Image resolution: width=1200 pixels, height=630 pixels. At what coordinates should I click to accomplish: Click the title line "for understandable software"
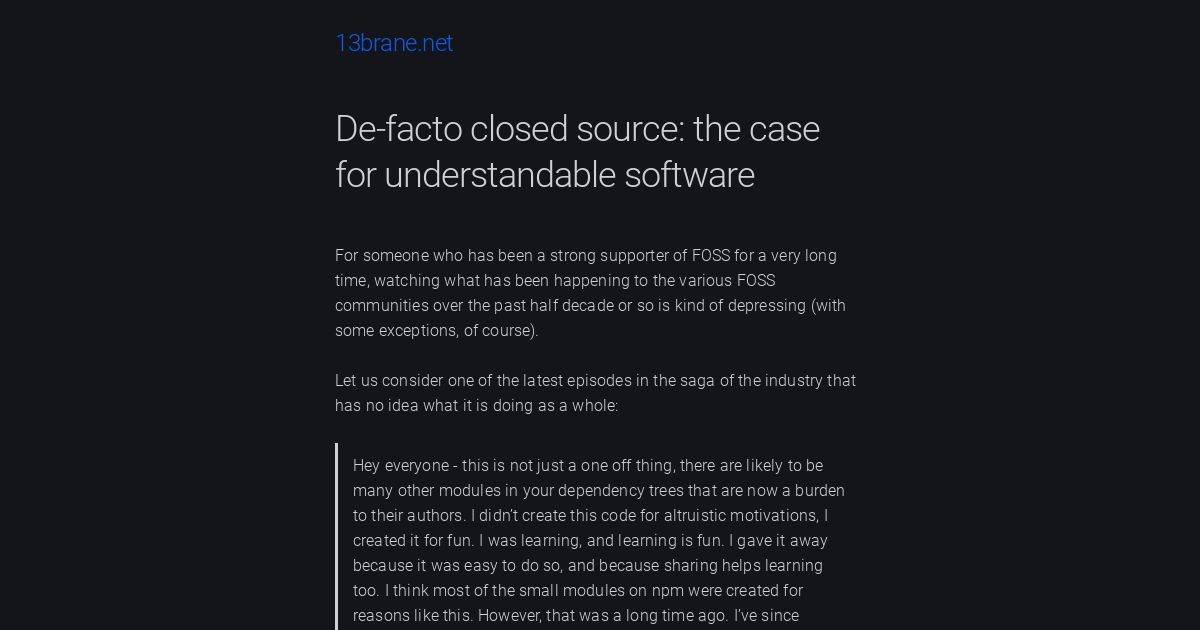545,175
